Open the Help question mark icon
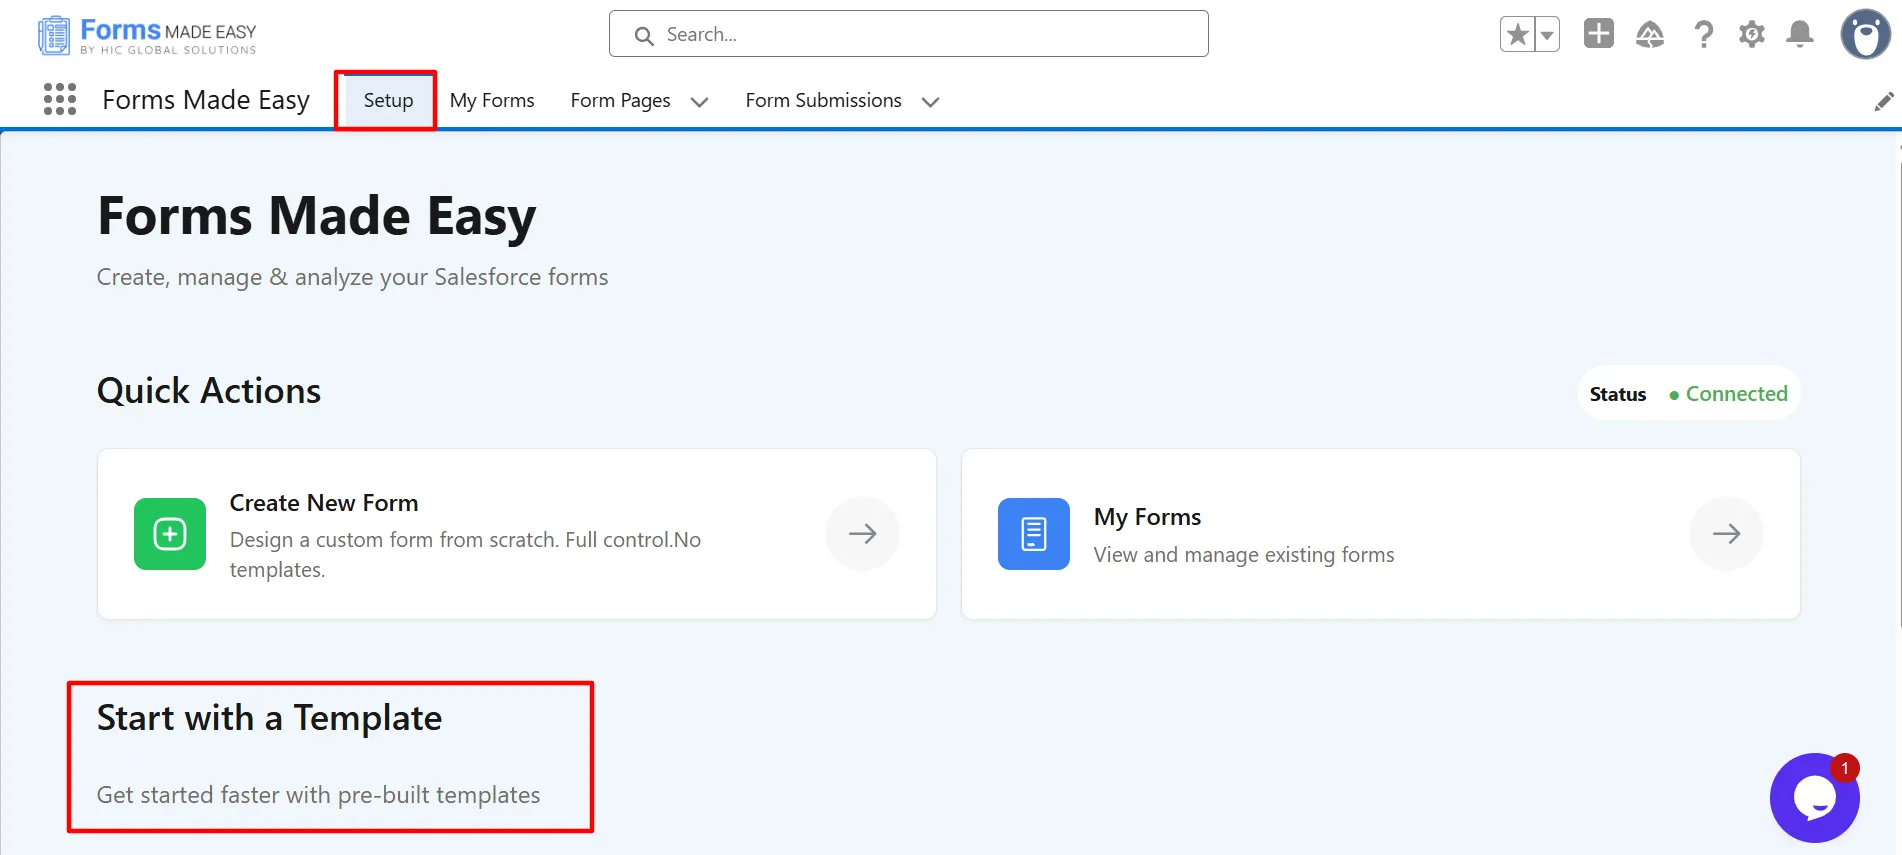 1703,35
